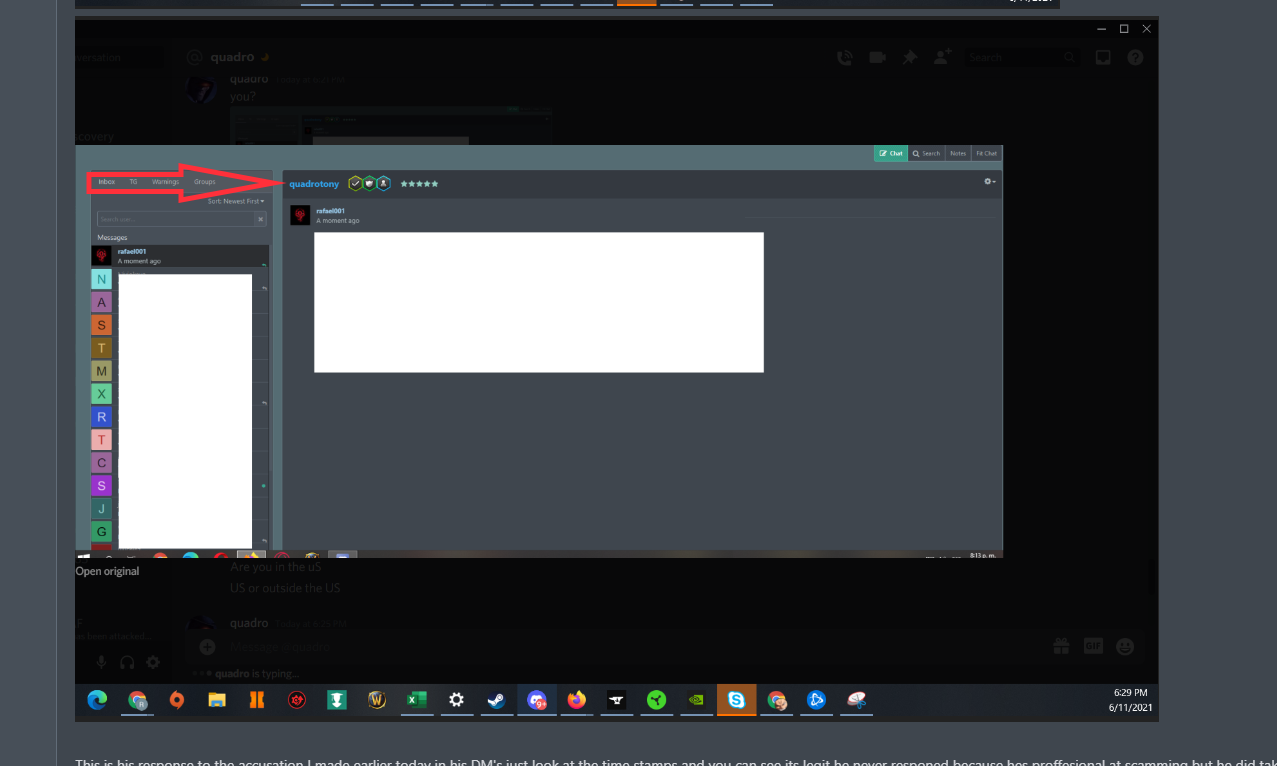1277x766 pixels.
Task: Open the gift icon in message bar
Action: click(x=1061, y=647)
